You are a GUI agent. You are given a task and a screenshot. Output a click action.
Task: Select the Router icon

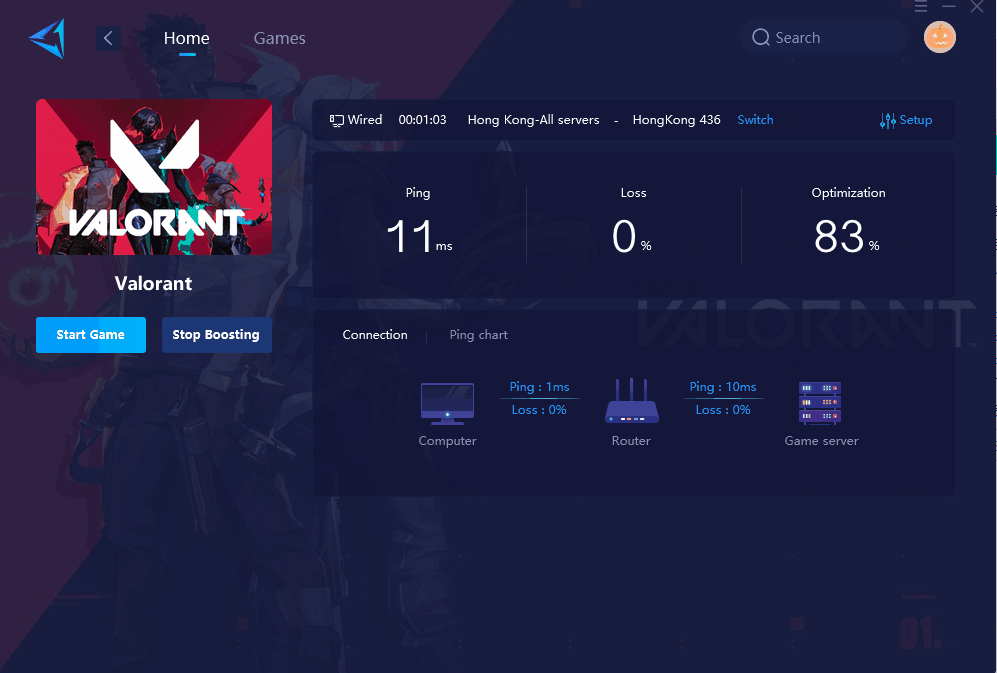(x=631, y=403)
